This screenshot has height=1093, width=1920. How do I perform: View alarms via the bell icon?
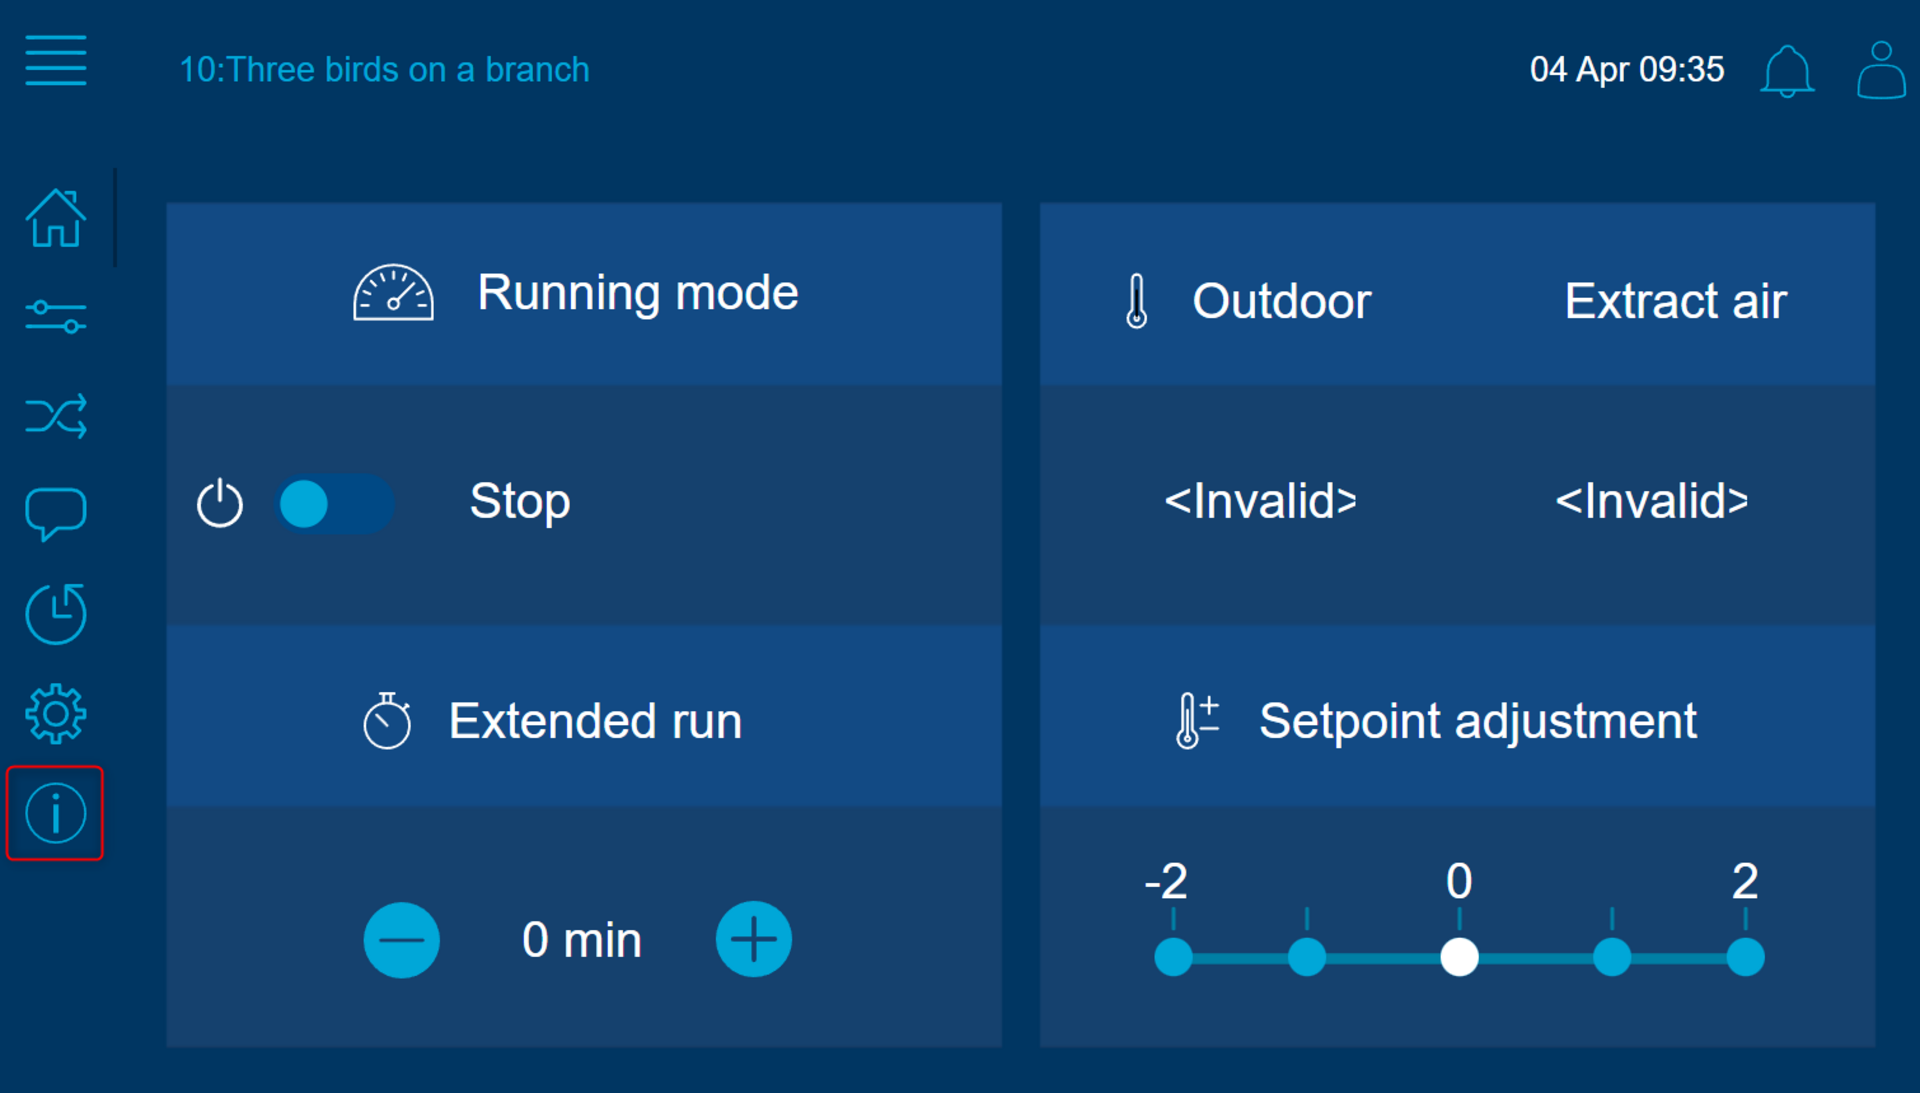point(1787,70)
